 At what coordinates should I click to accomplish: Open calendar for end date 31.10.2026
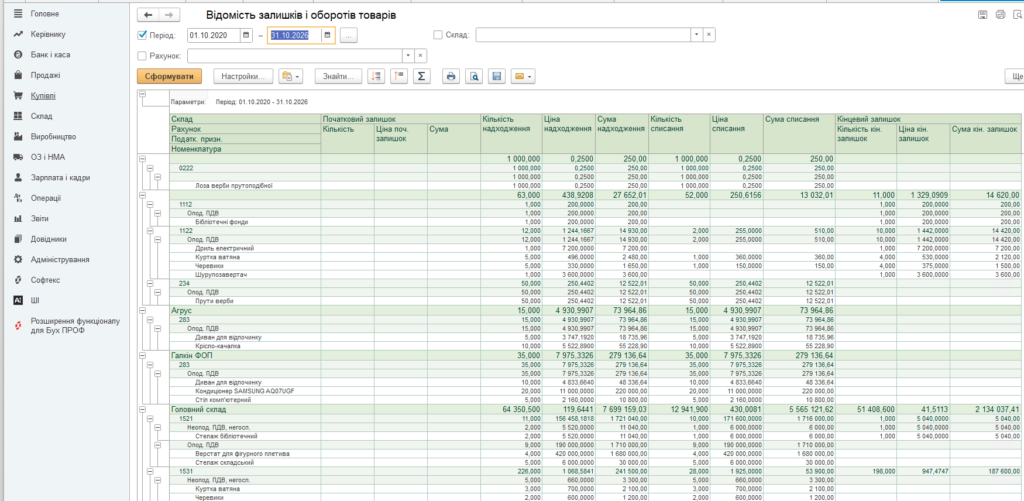[328, 35]
